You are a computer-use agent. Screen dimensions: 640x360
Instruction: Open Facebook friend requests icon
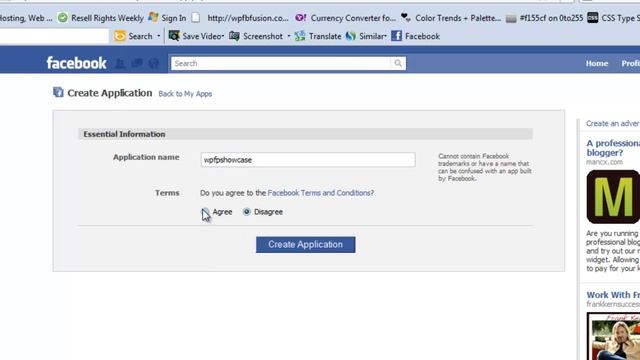tap(120, 63)
